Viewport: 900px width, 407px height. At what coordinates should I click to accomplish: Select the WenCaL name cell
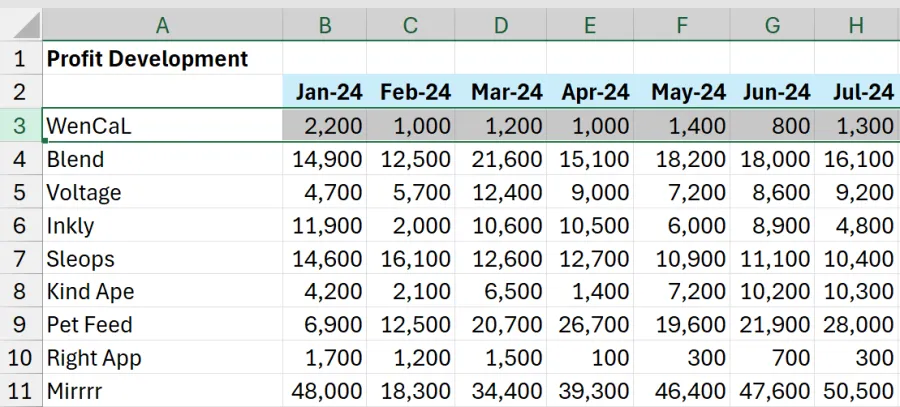click(x=162, y=125)
